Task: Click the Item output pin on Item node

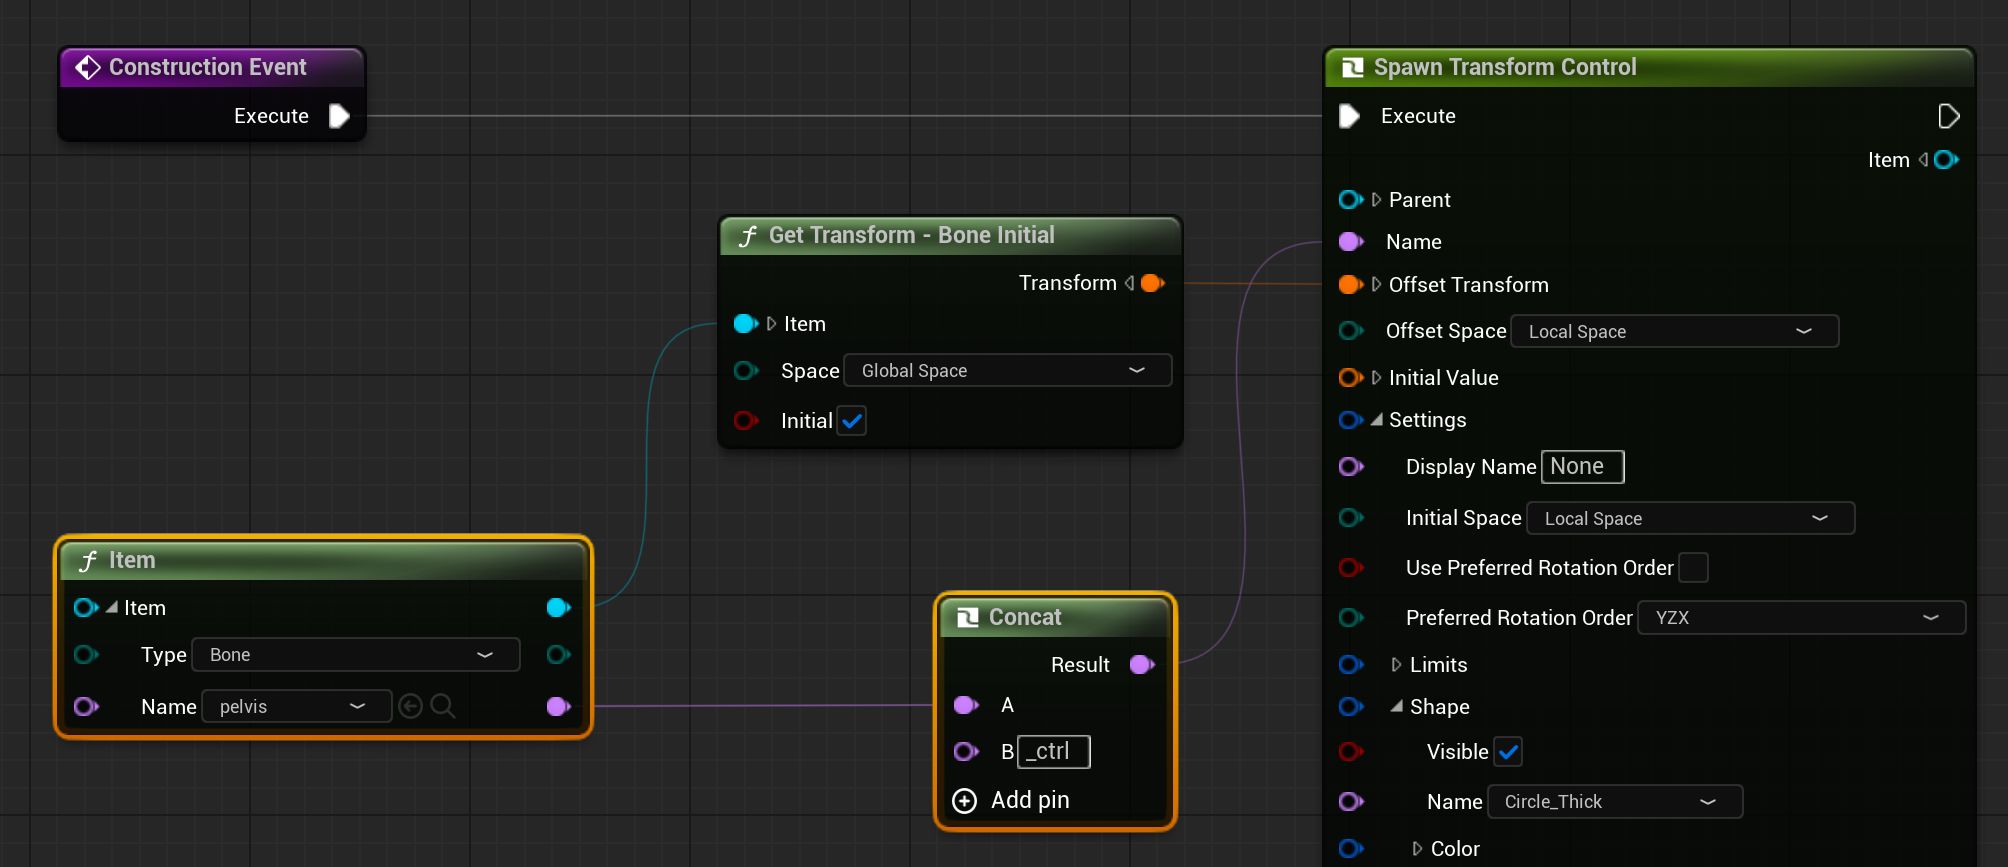Action: 559,608
